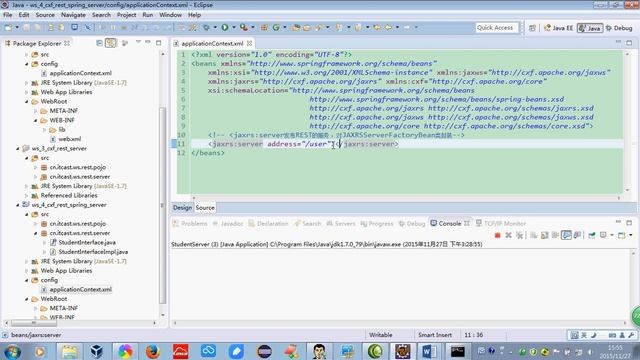
Task: Open the command prompt taskbar icon
Action: point(457,351)
